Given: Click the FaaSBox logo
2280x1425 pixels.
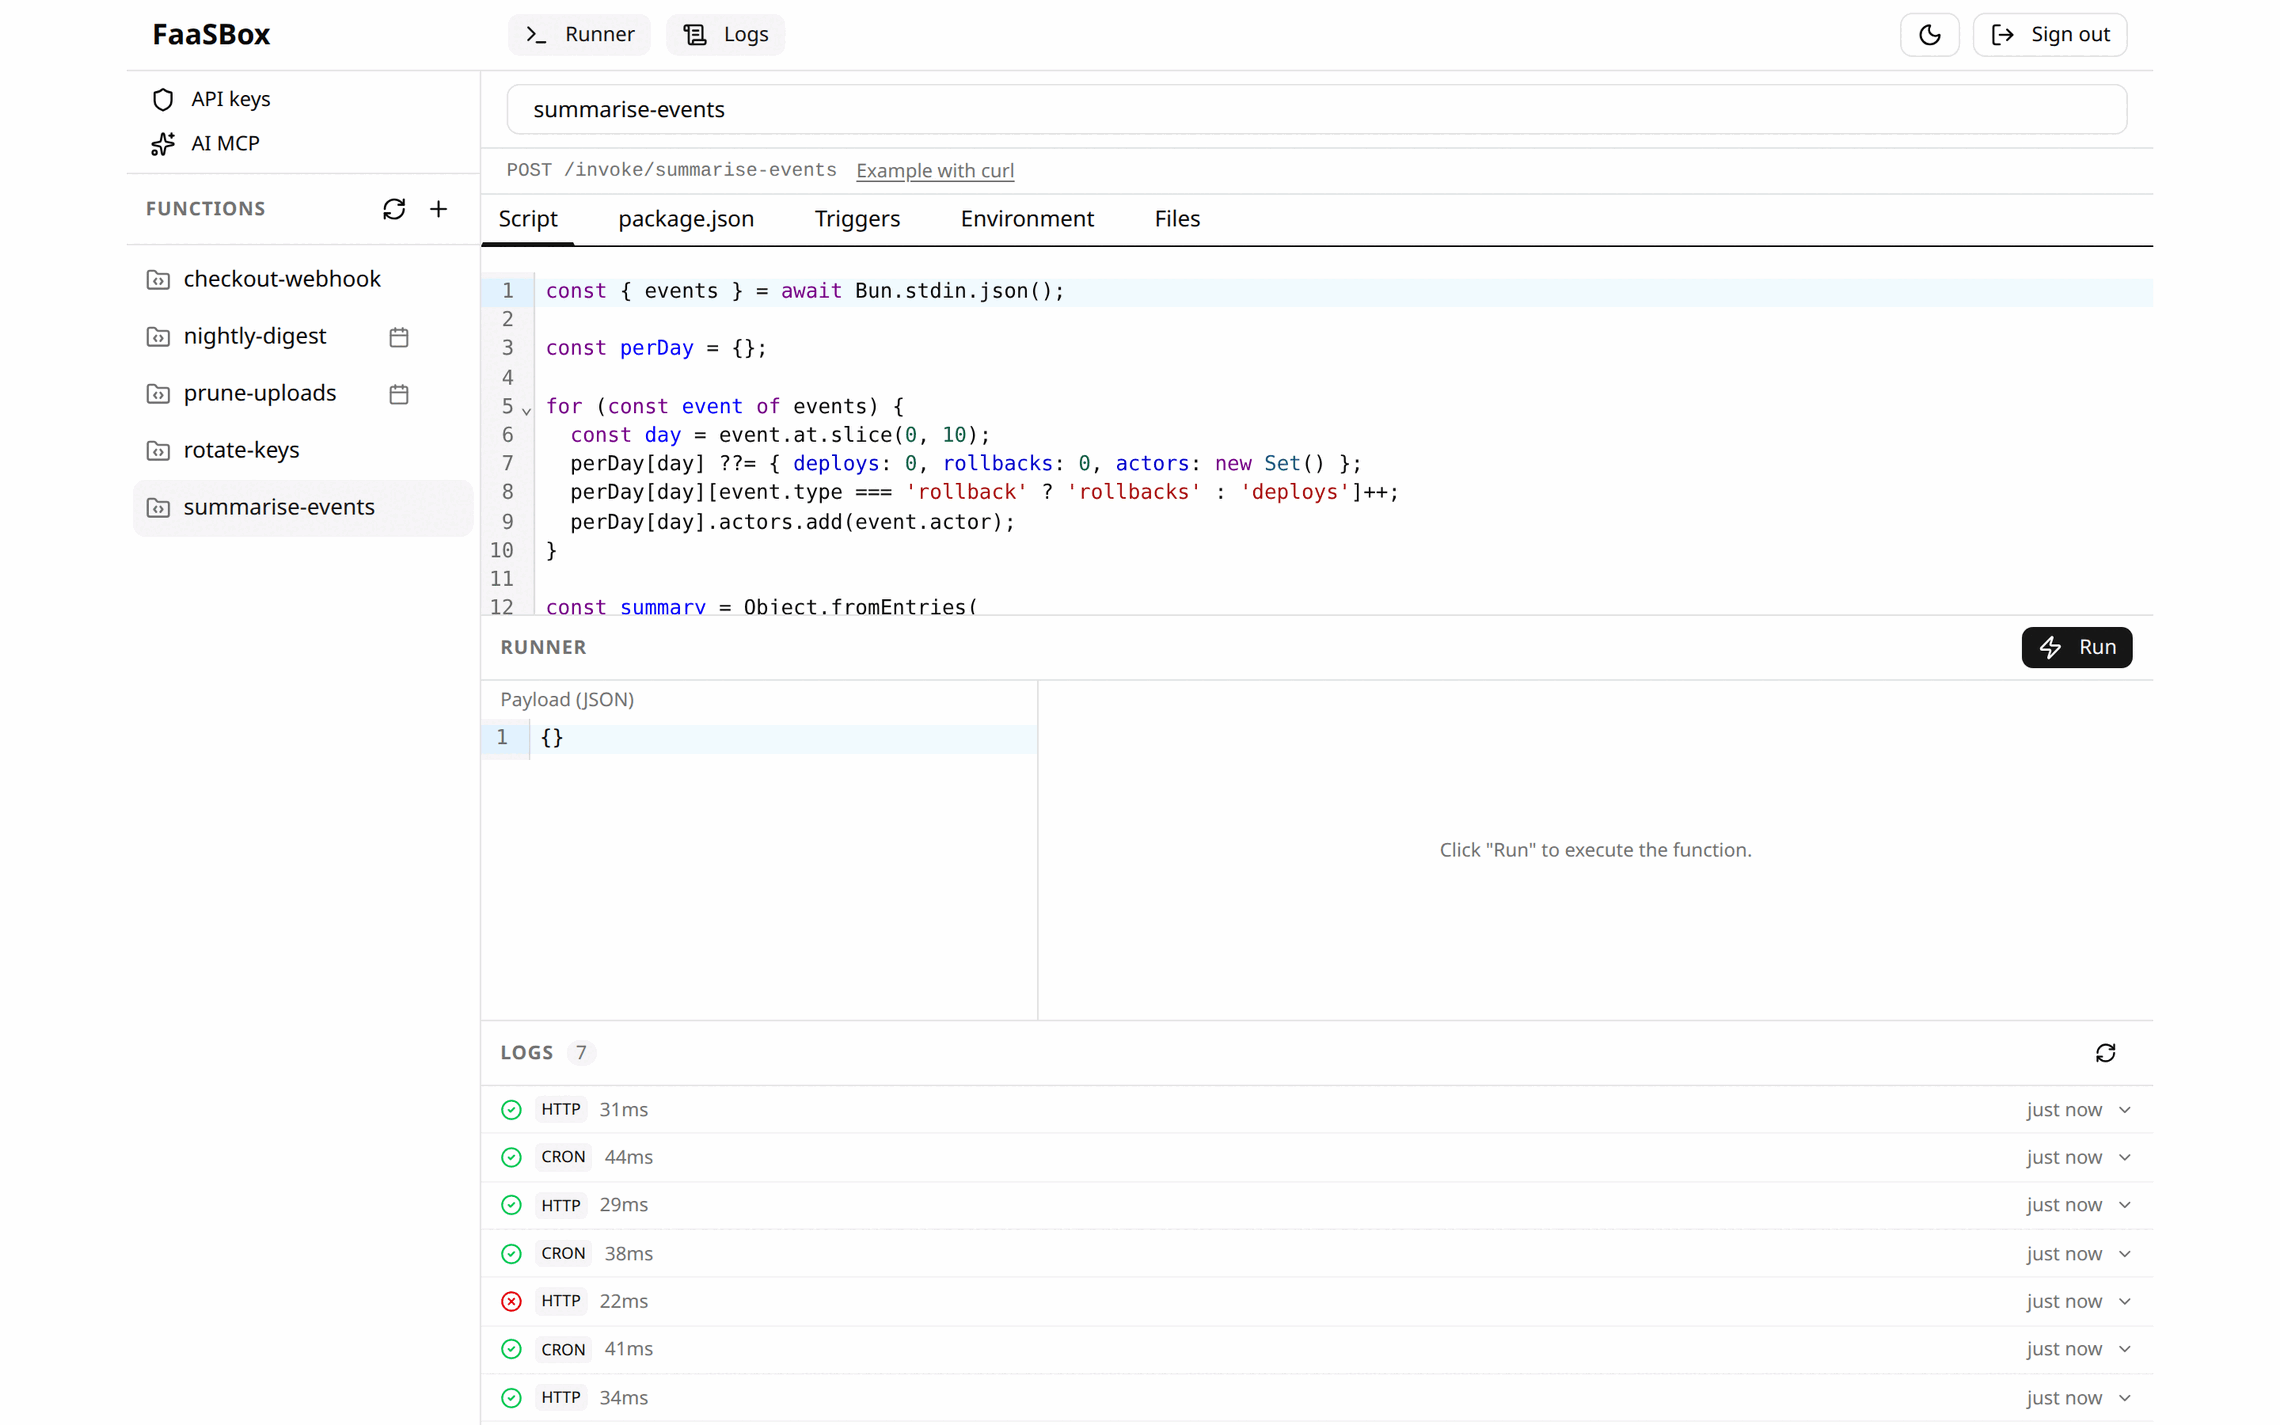Looking at the screenshot, I should point(211,34).
